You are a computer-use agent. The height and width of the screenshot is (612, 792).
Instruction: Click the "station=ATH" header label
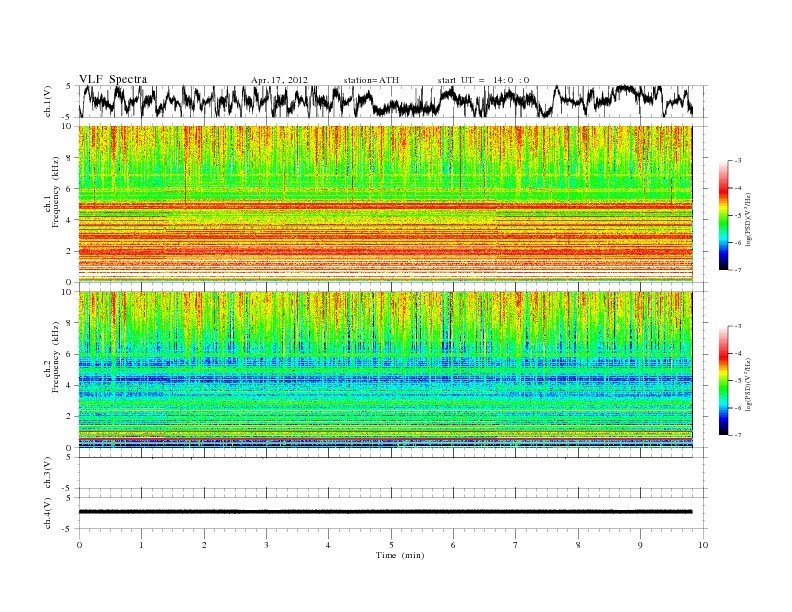tap(371, 80)
